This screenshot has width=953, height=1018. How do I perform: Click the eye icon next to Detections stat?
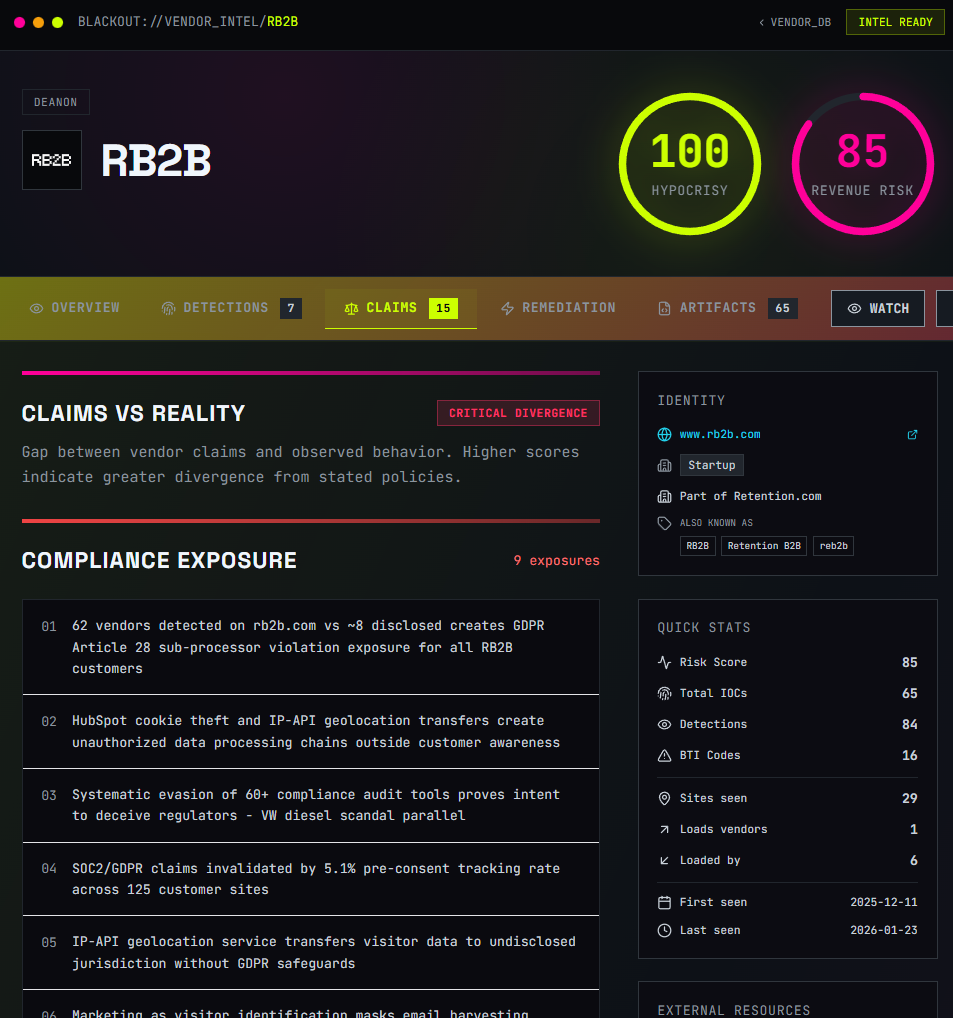[662, 724]
